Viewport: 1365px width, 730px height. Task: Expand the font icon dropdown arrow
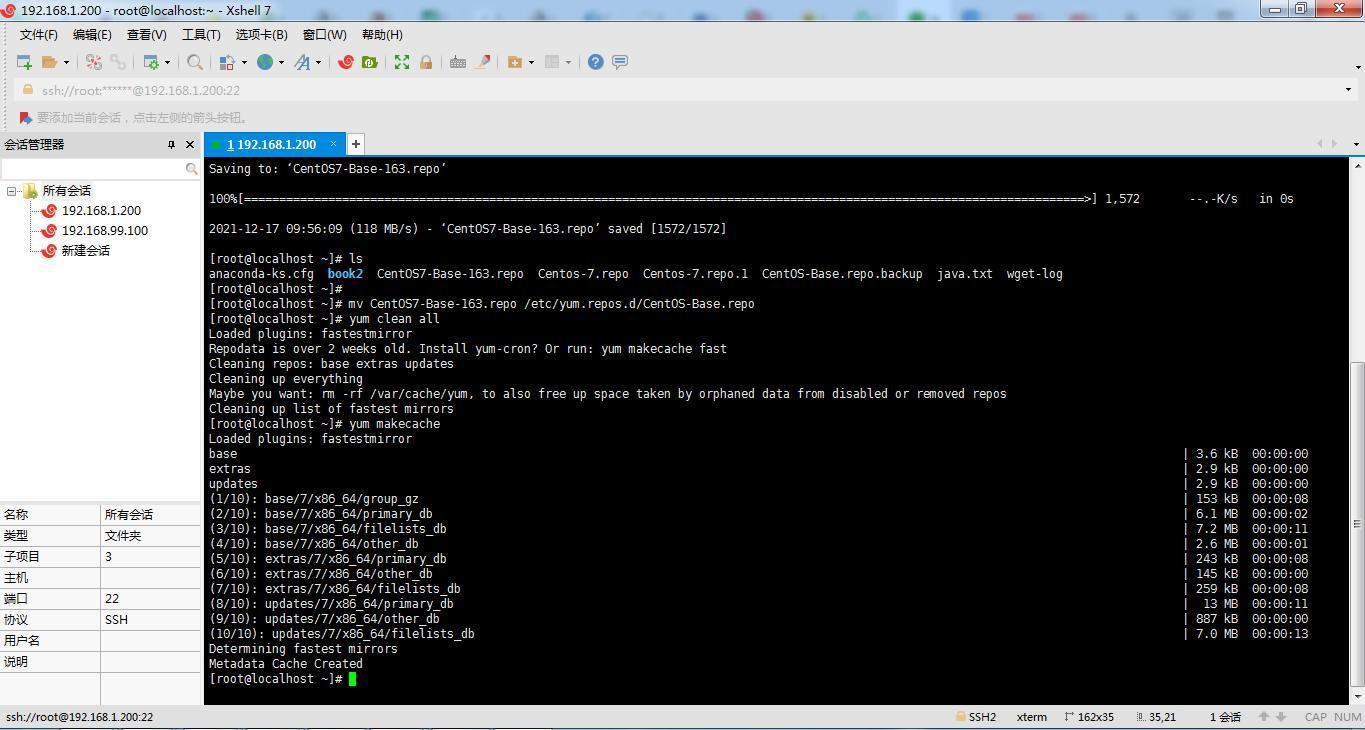(319, 63)
